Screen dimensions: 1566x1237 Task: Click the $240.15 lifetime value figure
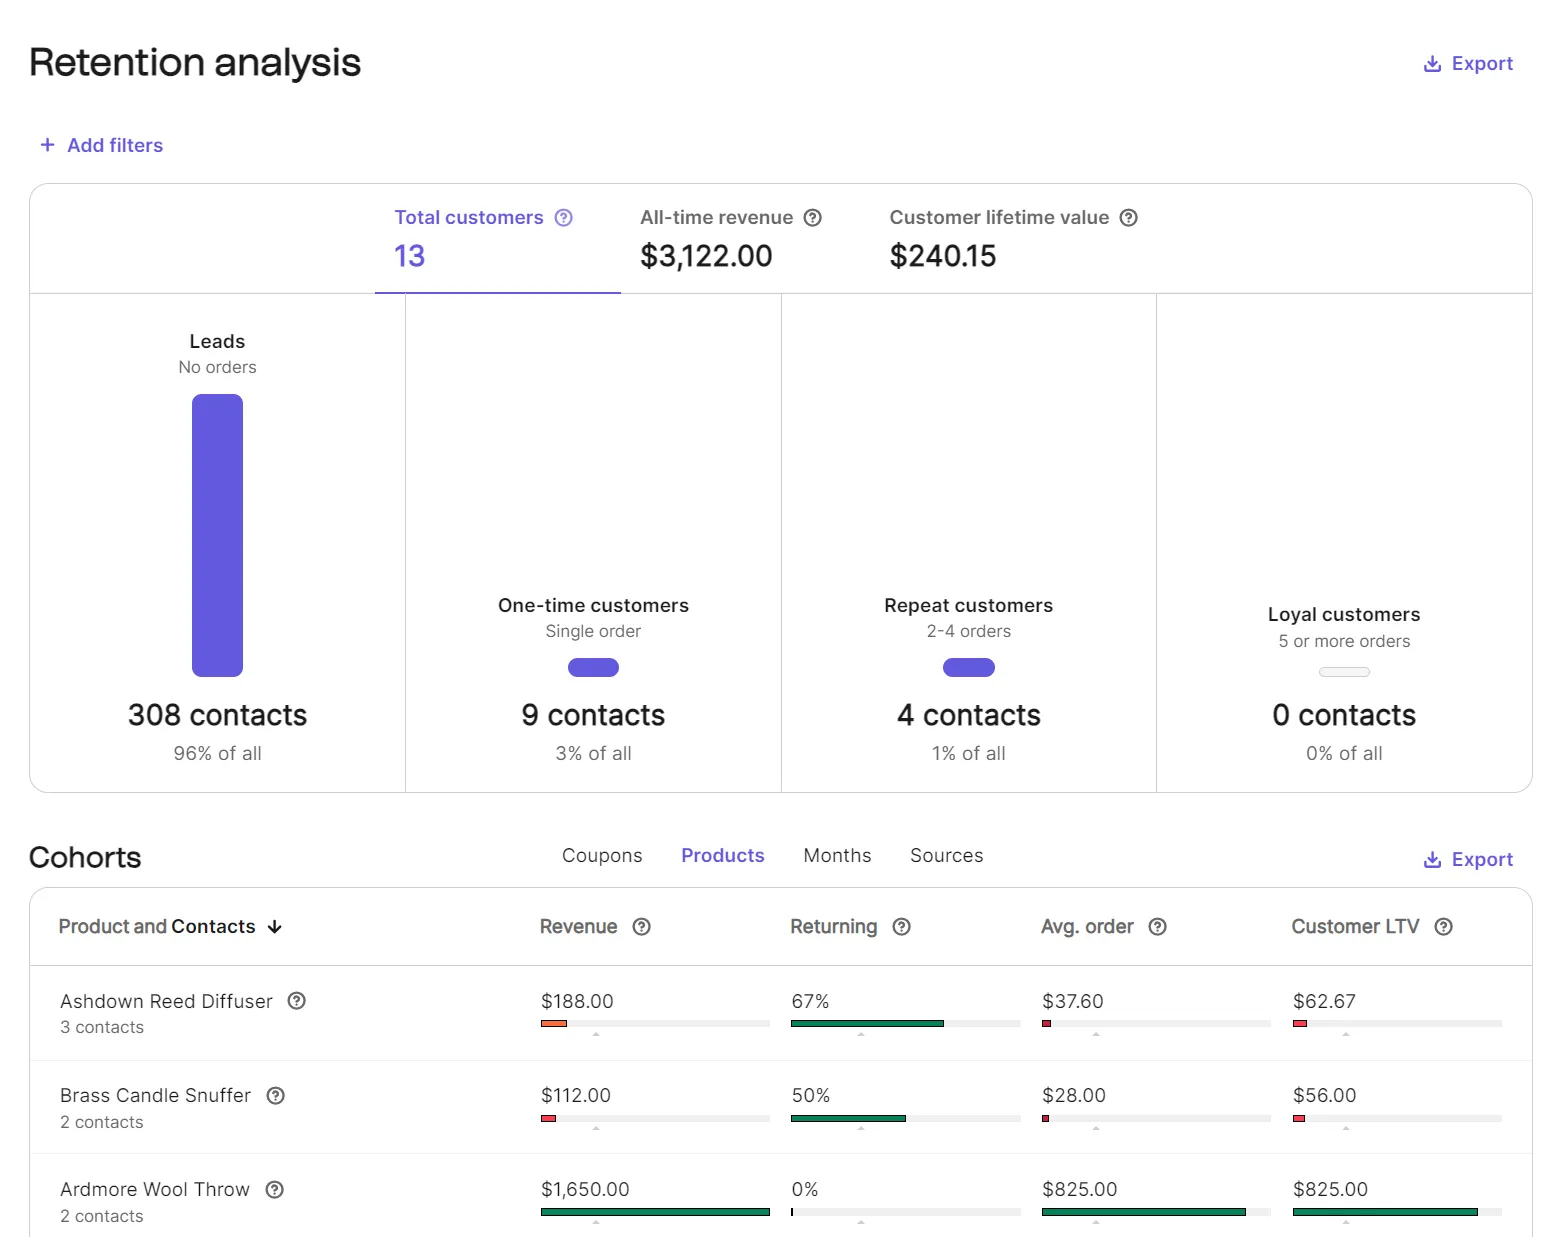[943, 257]
